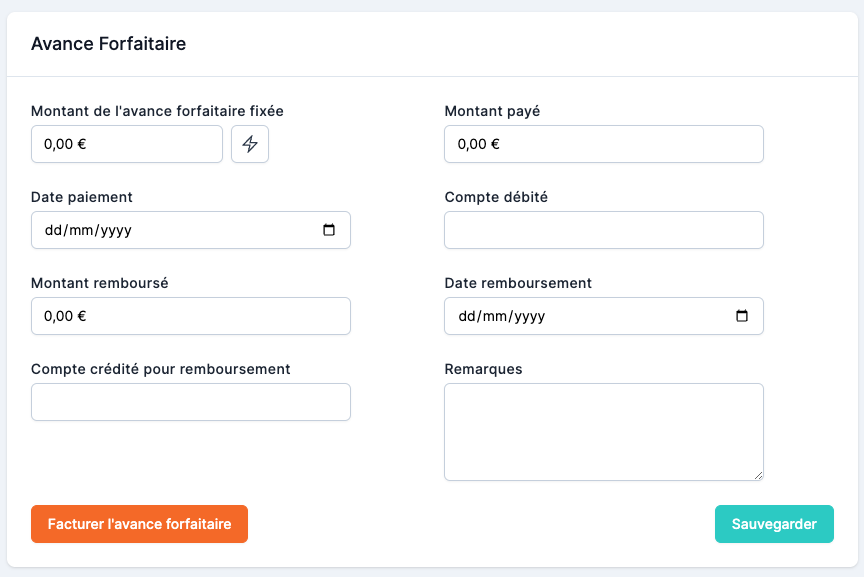Screen dimensions: 864x577
Task: Click the lightning bolt auto-calculate button
Action: [250, 144]
